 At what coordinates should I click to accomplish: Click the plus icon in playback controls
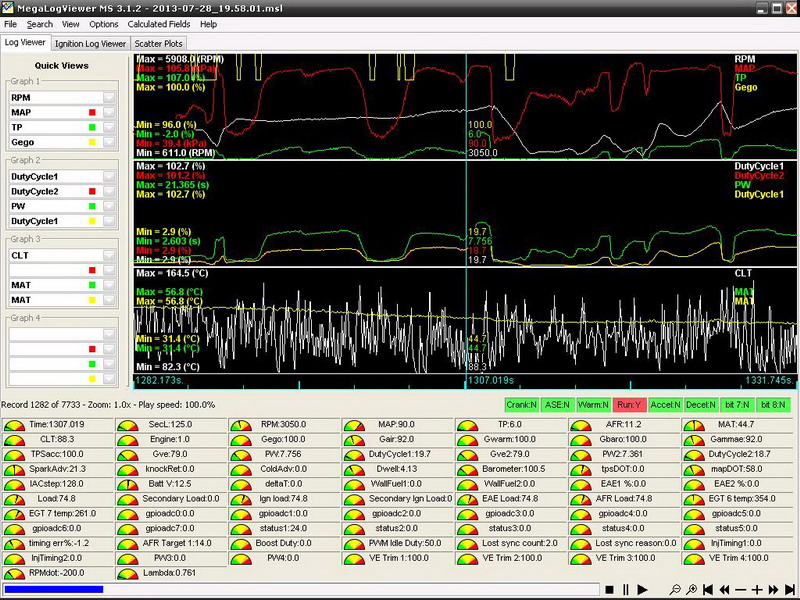click(x=757, y=590)
